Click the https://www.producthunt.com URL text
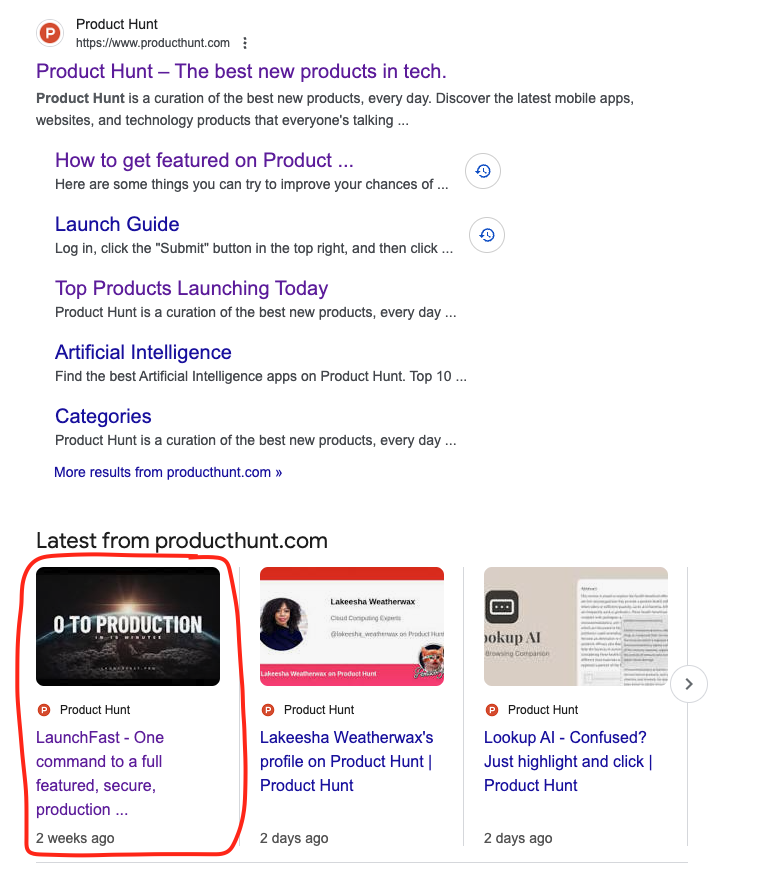 point(153,43)
